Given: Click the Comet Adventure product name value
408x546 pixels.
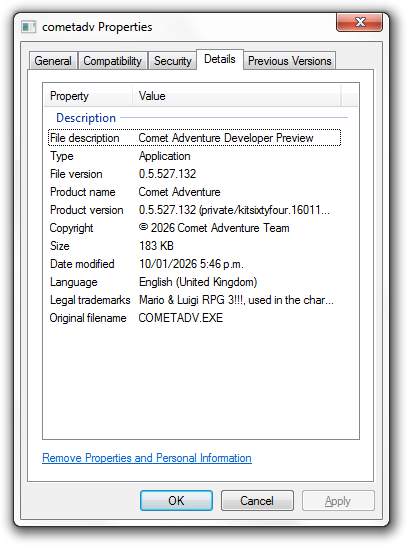Looking at the screenshot, I should [x=179, y=192].
